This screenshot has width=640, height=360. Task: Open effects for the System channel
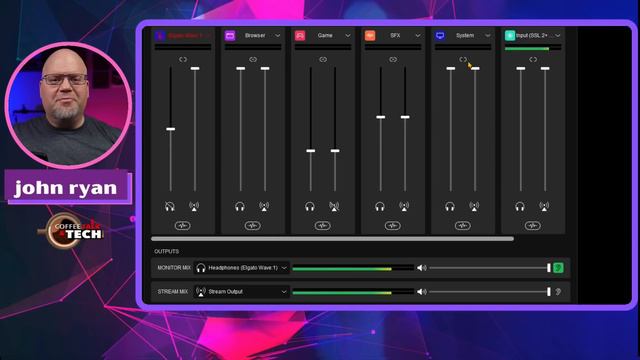[x=462, y=225]
